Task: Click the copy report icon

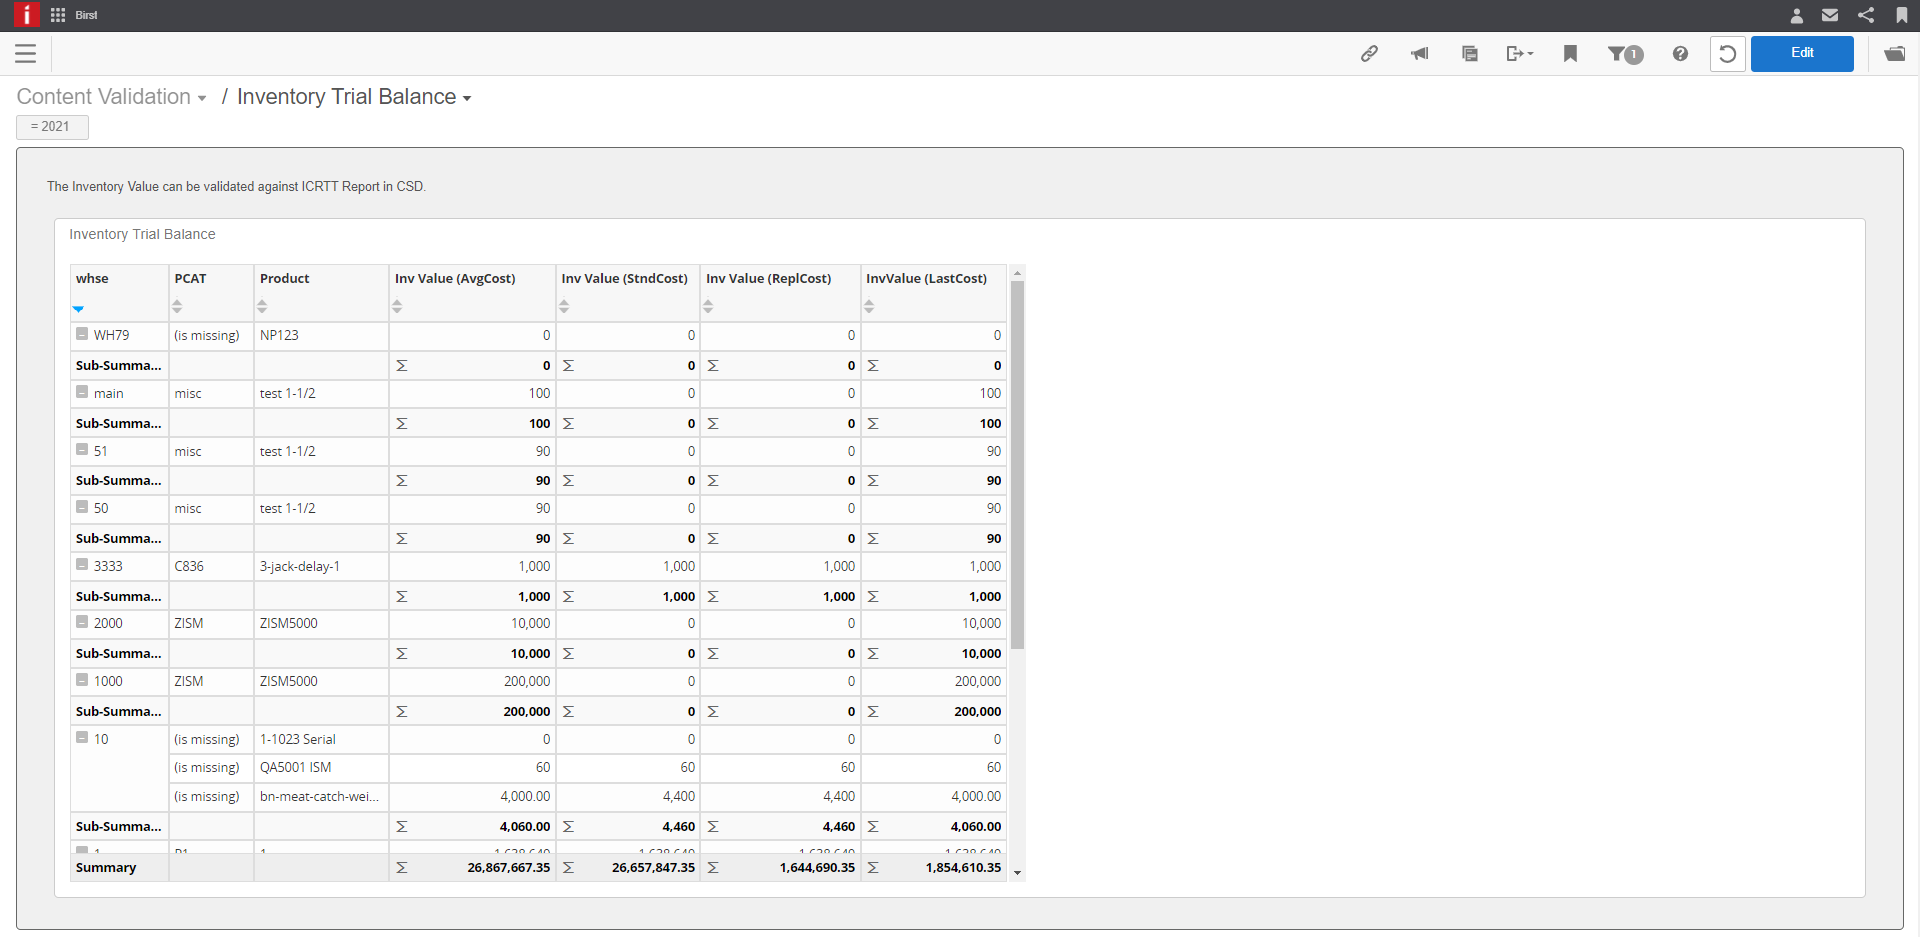Action: [1469, 53]
